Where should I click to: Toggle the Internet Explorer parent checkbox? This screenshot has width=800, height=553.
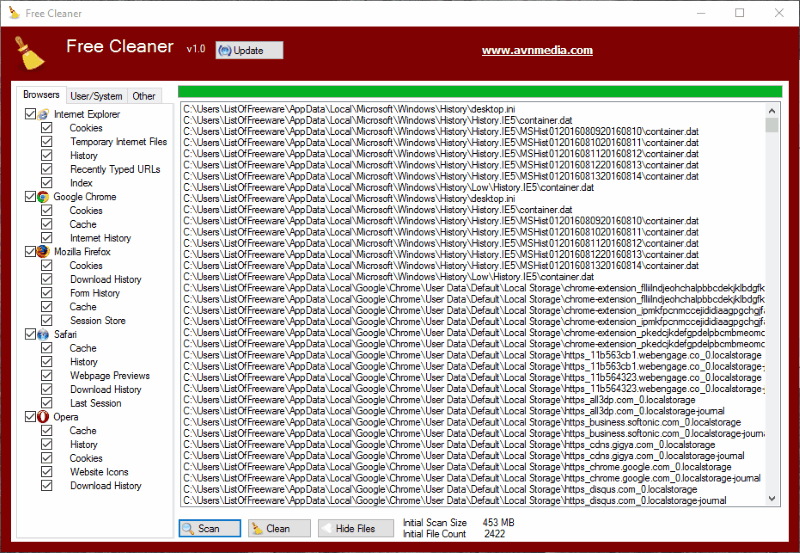(30, 114)
